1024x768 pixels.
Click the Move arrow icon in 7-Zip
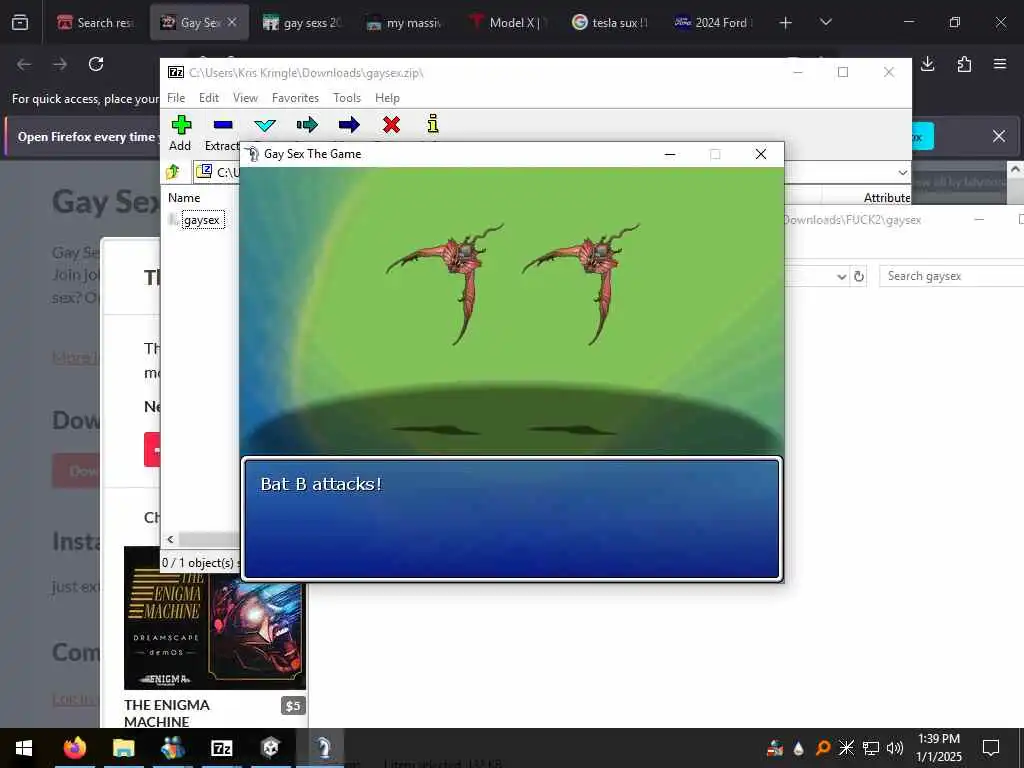pos(349,124)
